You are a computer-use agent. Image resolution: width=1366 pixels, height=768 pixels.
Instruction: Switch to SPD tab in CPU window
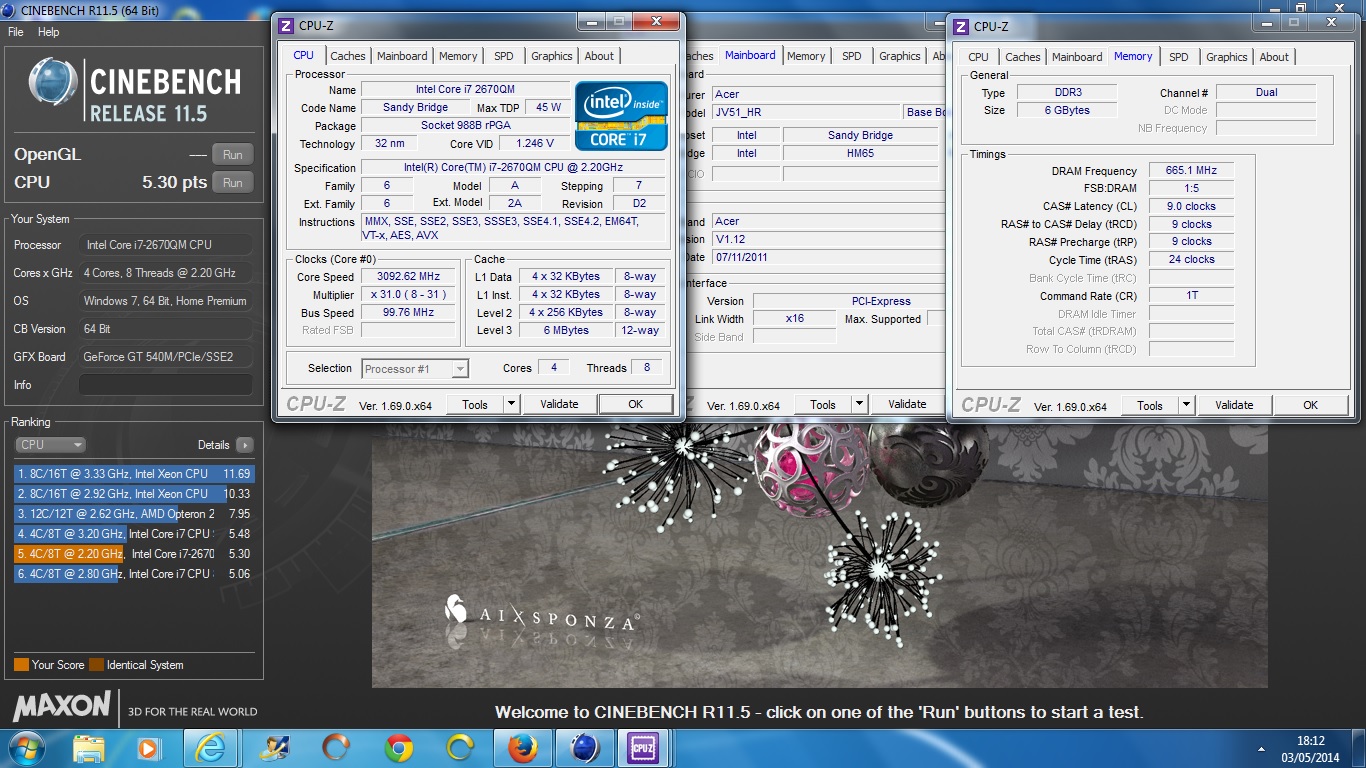click(x=504, y=56)
